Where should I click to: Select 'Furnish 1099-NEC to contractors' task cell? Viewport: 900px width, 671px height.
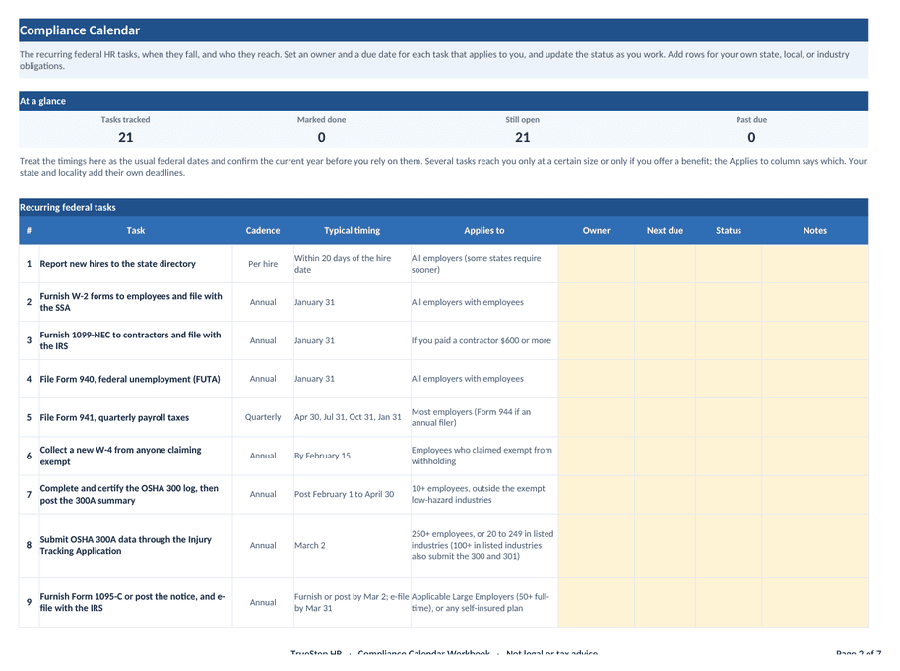click(x=135, y=340)
